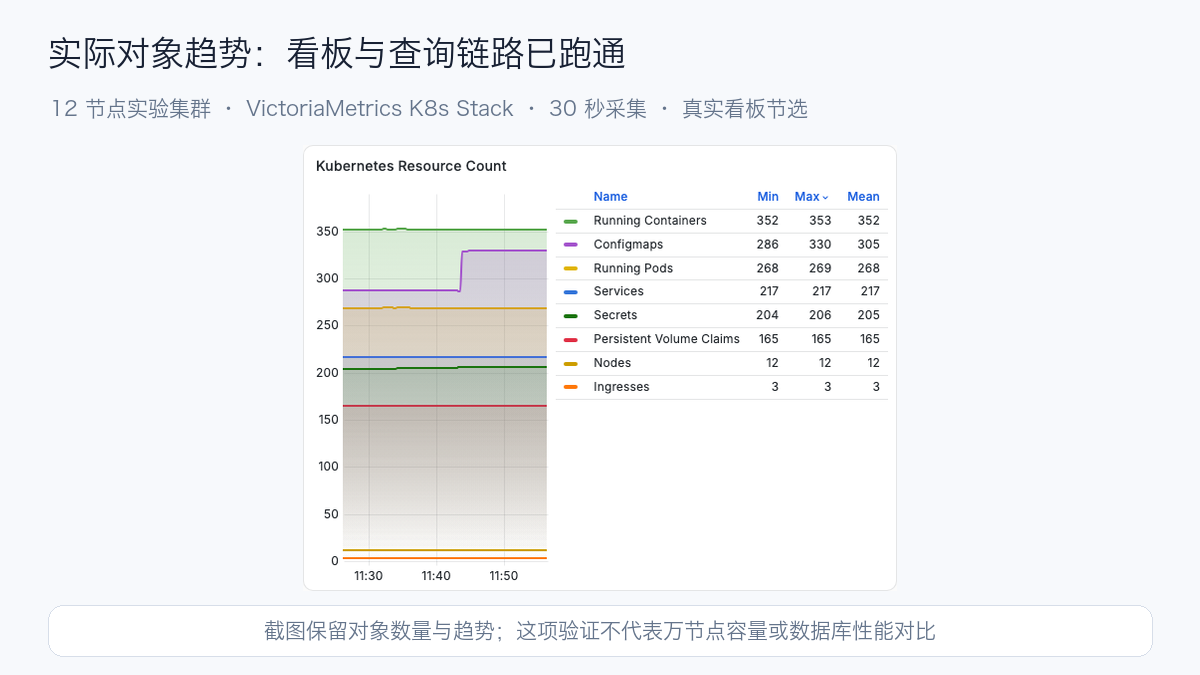Click the Secrets Max value 206
The height and width of the screenshot is (675, 1200).
click(x=820, y=316)
